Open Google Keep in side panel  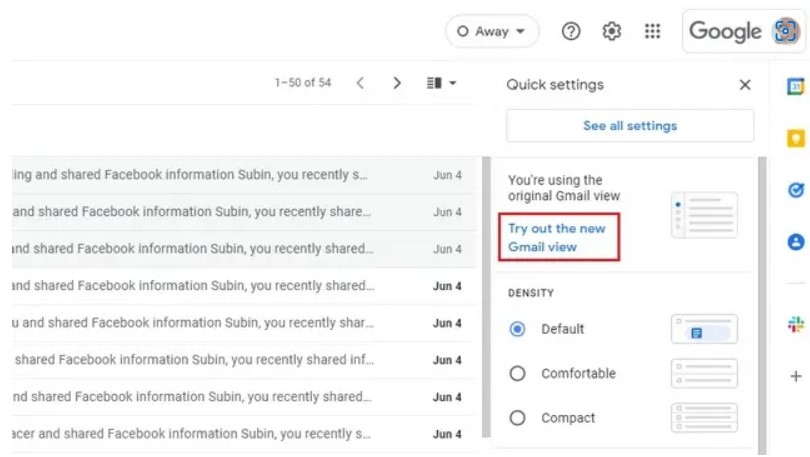796,138
